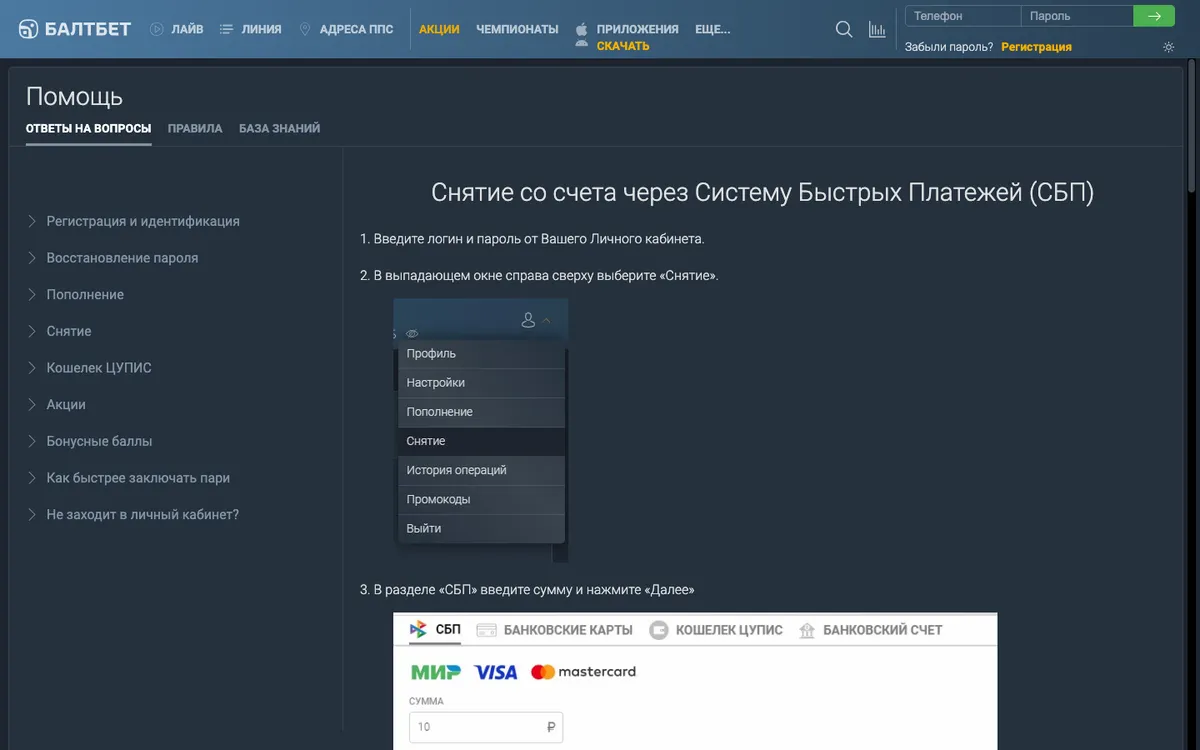Click step 2 text about выпадающем окне
Viewport: 1200px width, 750px height.
click(539, 275)
